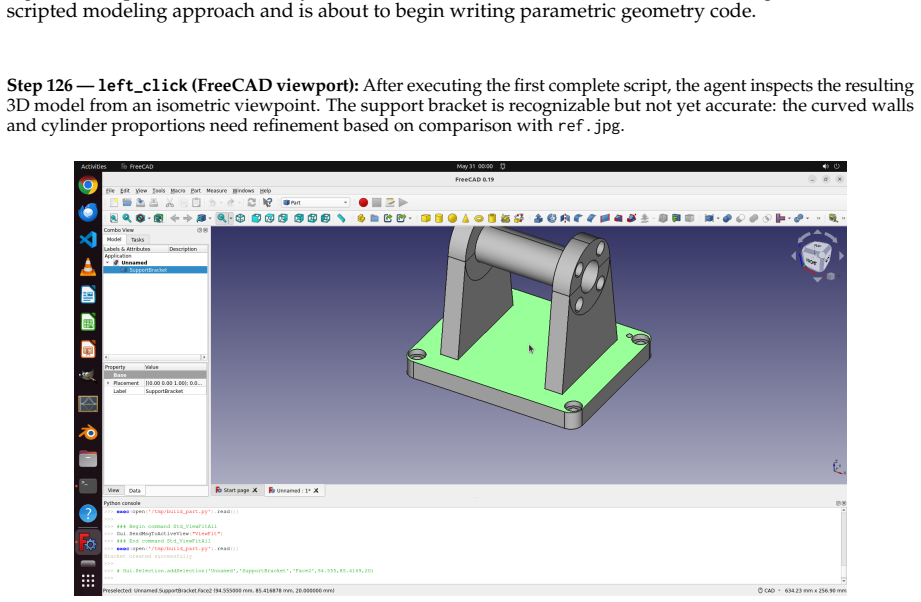
Task: Click Fit Selection magnifier icon
Action: tap(127, 218)
